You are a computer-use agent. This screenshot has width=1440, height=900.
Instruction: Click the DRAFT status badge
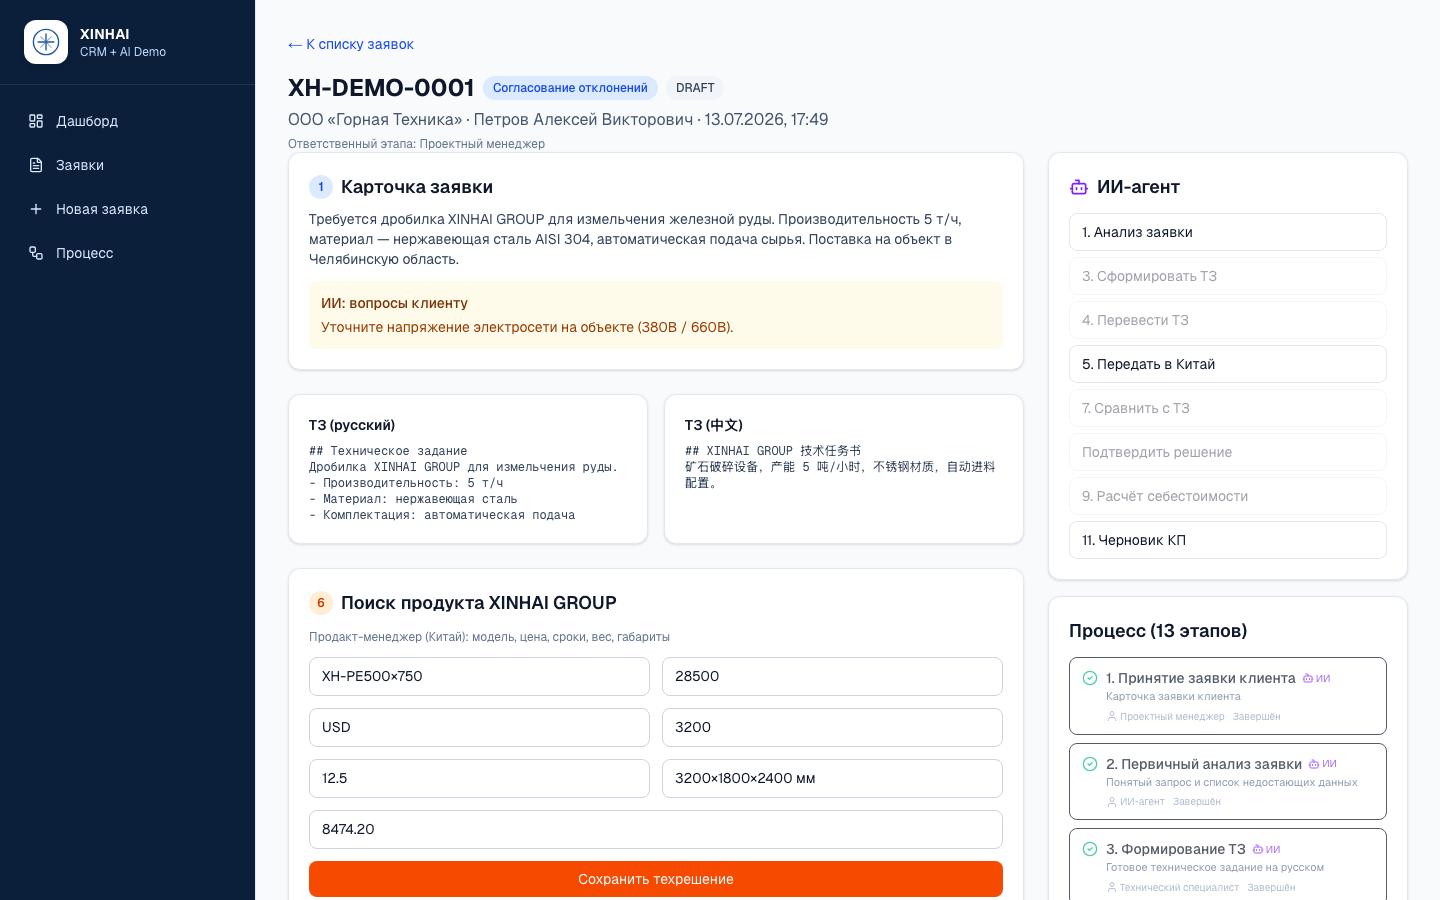[x=695, y=88]
